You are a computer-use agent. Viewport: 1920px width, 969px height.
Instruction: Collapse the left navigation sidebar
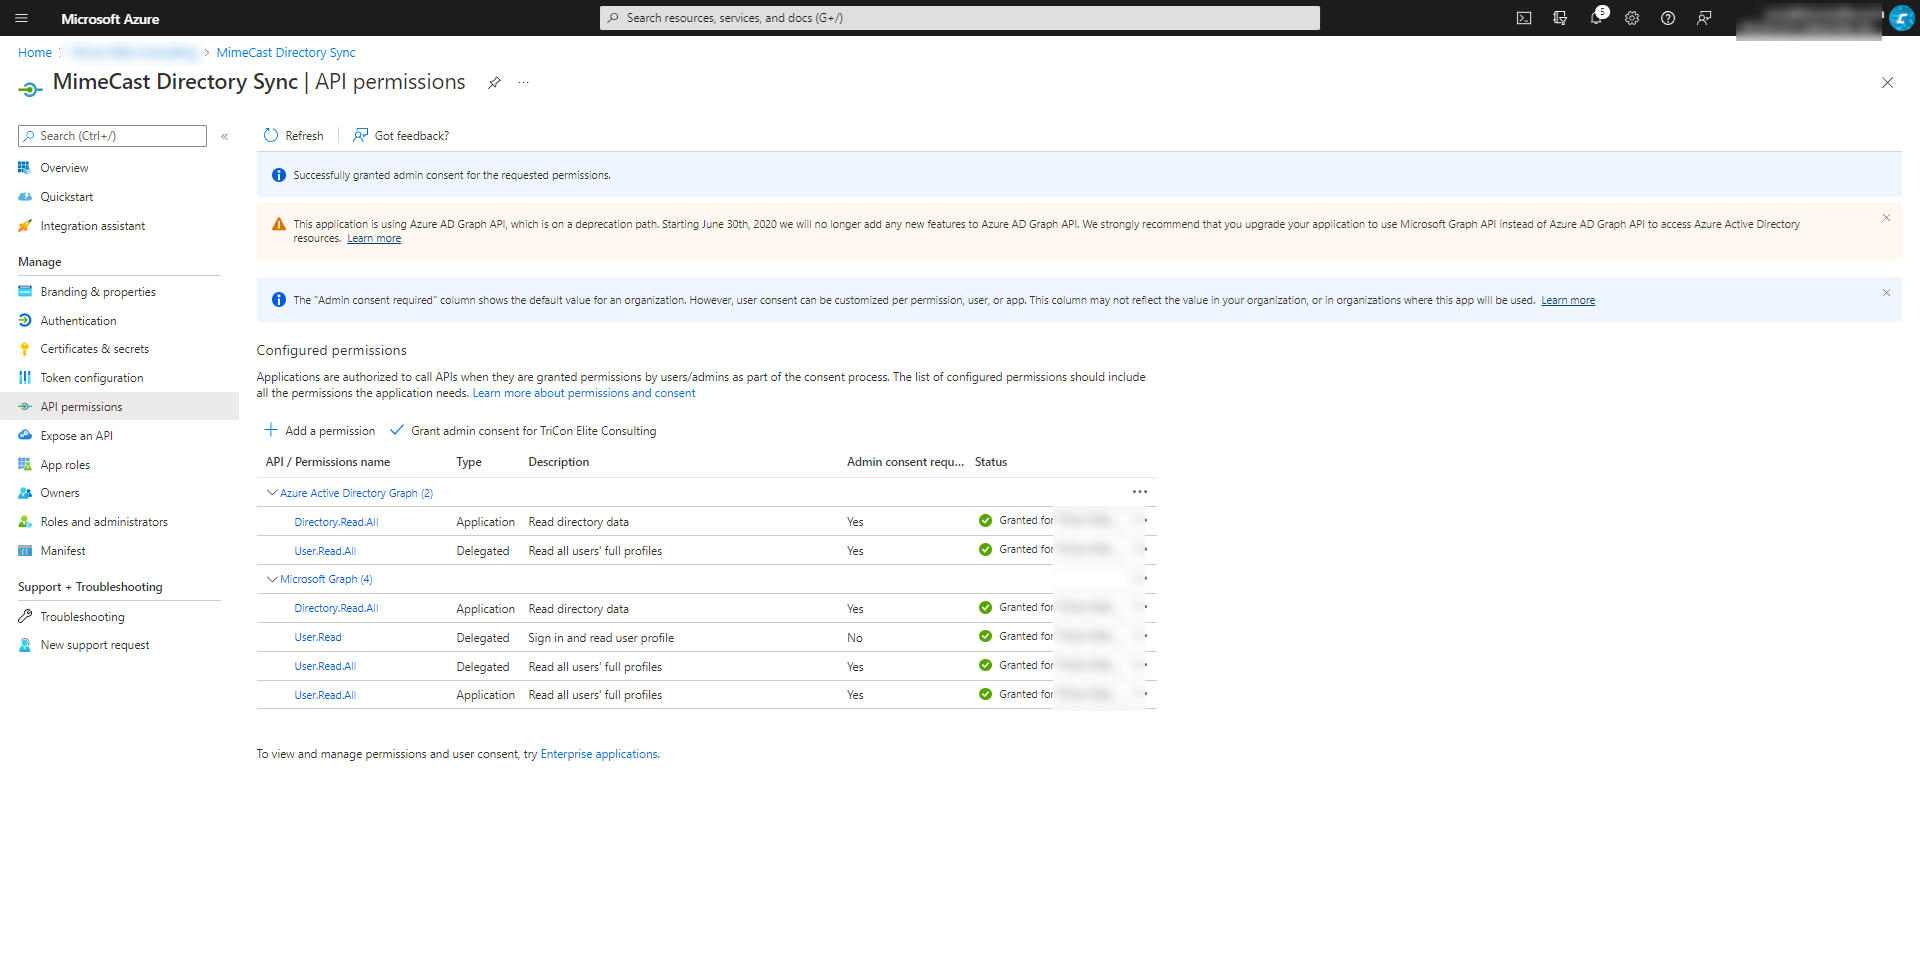click(x=225, y=136)
